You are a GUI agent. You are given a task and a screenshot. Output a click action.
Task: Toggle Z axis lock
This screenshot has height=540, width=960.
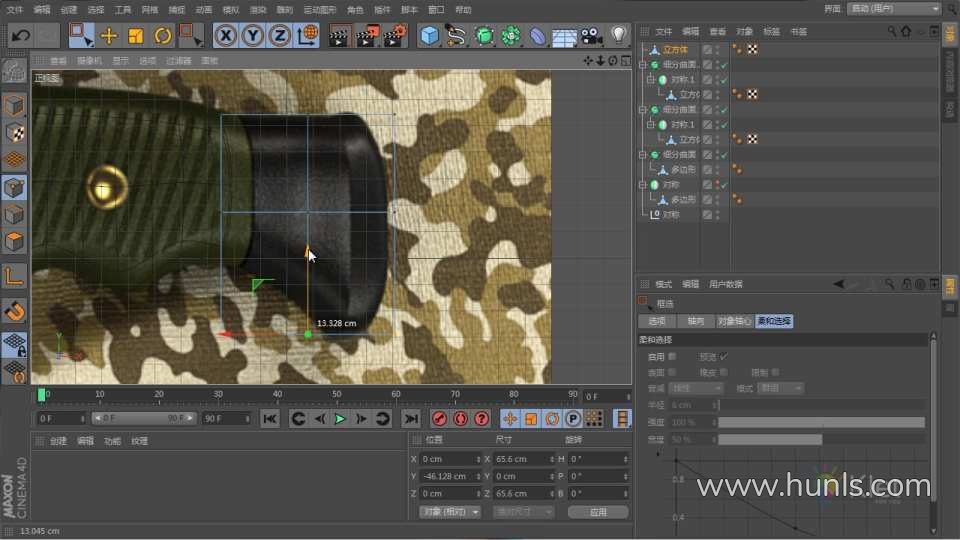tap(280, 36)
